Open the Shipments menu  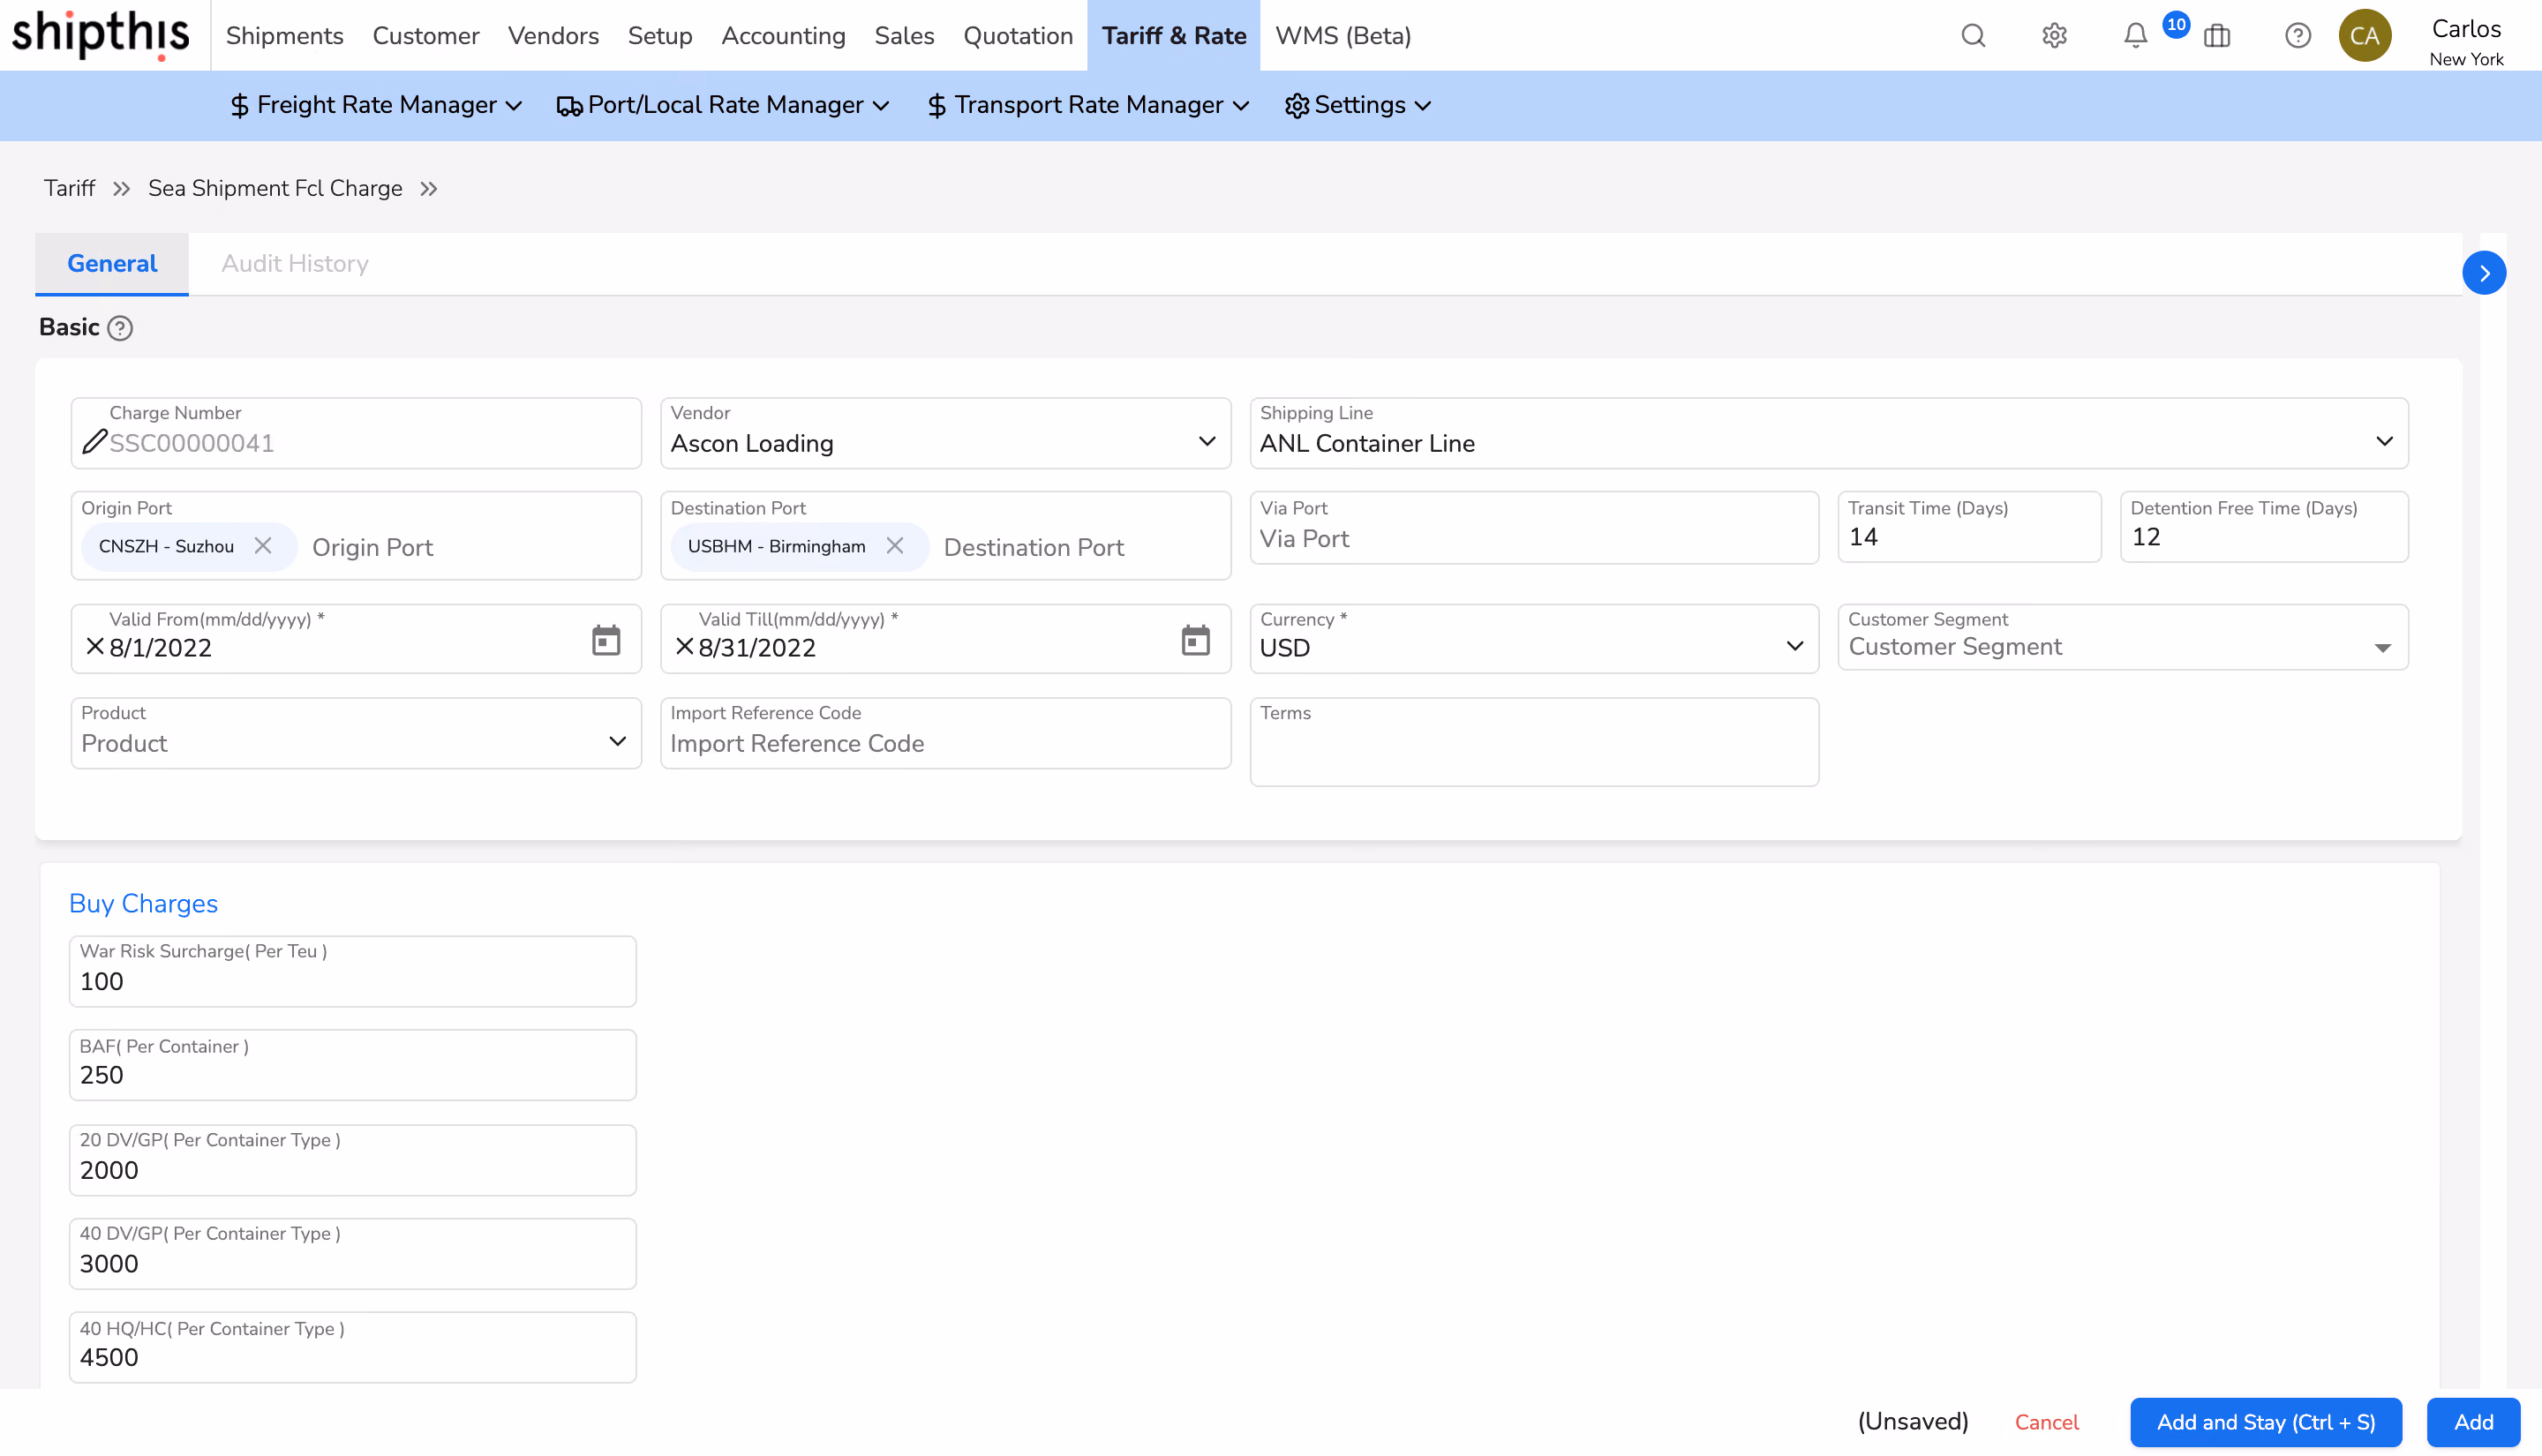click(285, 36)
